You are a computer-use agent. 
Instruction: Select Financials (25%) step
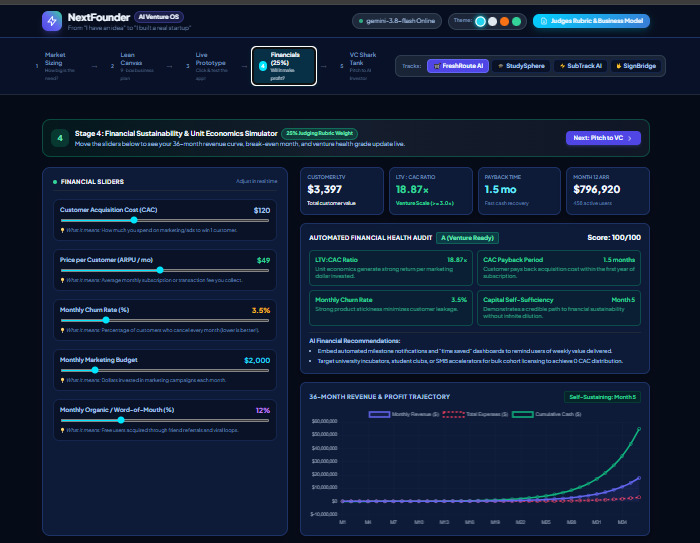tap(284, 66)
